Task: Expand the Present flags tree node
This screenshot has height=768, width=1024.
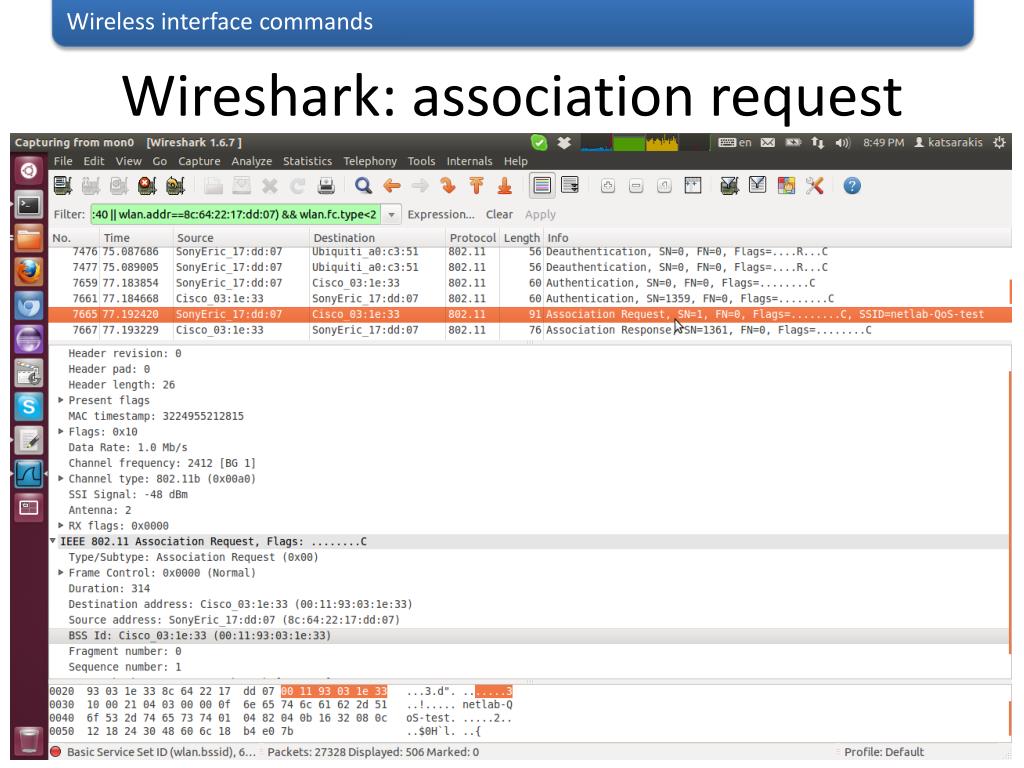Action: click(61, 400)
